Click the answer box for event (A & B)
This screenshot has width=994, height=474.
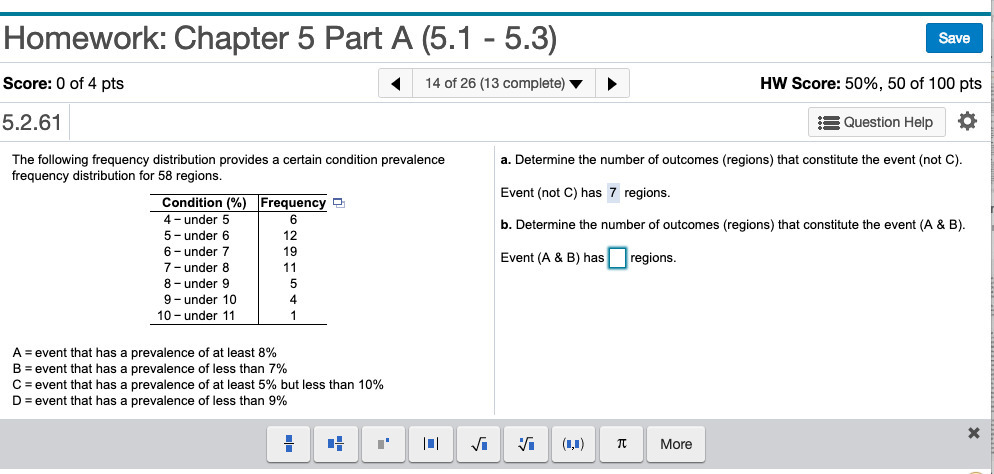click(x=617, y=258)
